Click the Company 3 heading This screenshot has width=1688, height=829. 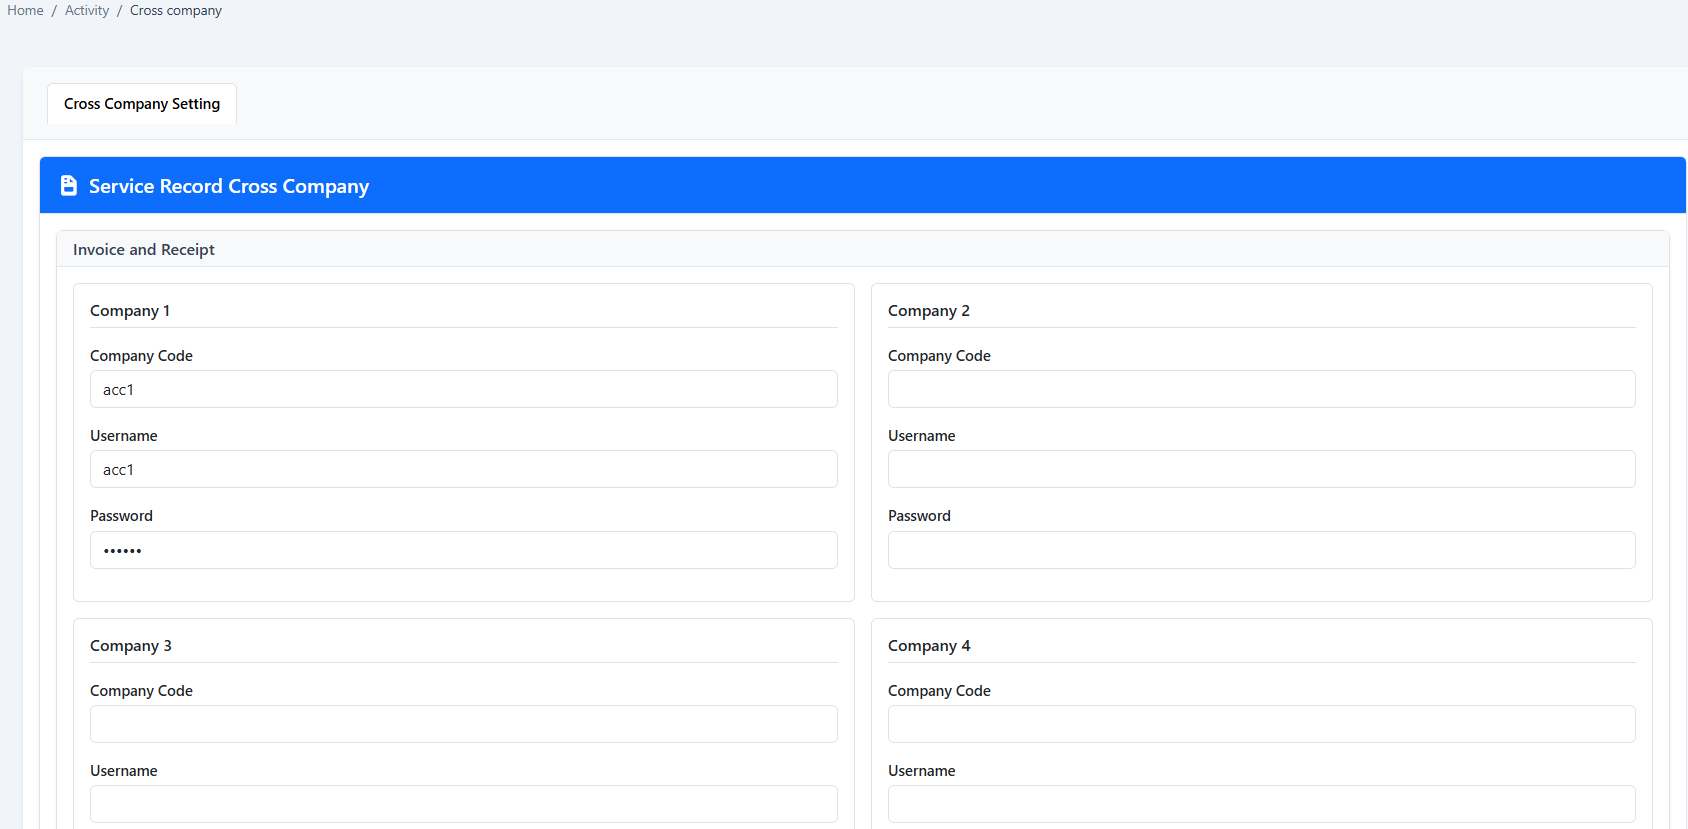[x=131, y=646]
